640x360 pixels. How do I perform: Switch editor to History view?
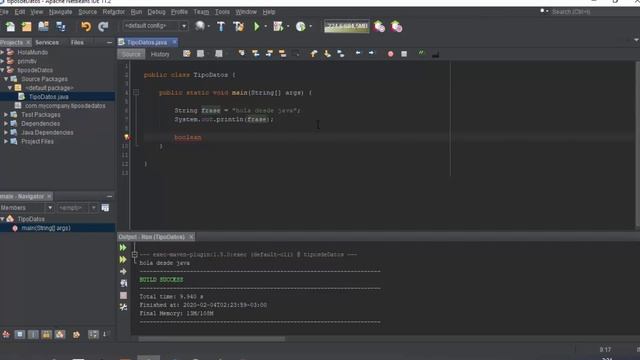(x=160, y=54)
